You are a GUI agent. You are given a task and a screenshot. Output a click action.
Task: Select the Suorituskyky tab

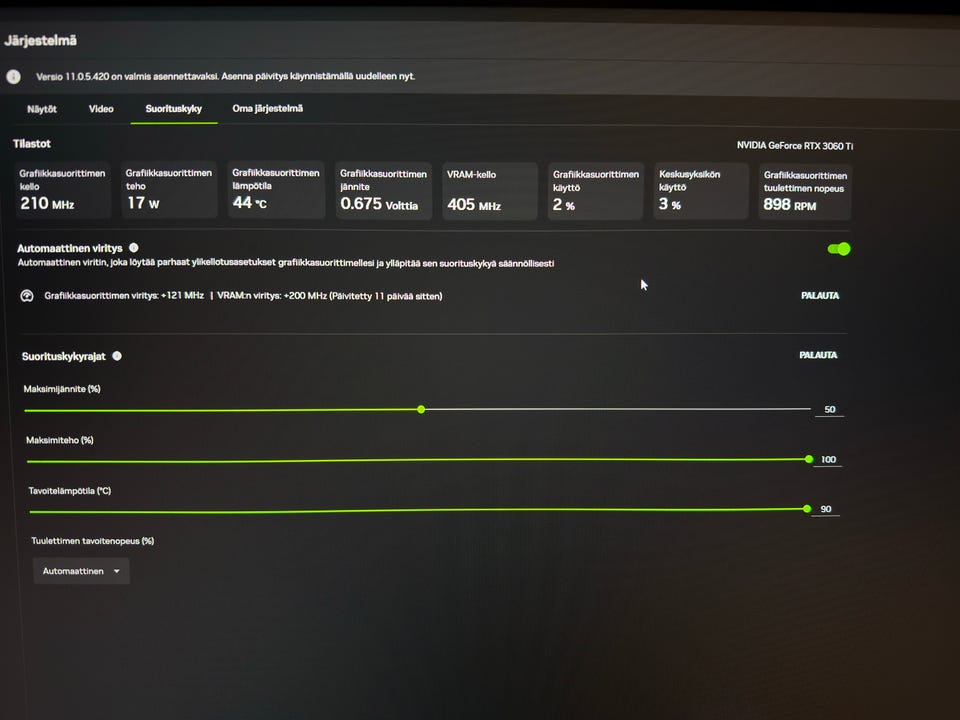[174, 109]
